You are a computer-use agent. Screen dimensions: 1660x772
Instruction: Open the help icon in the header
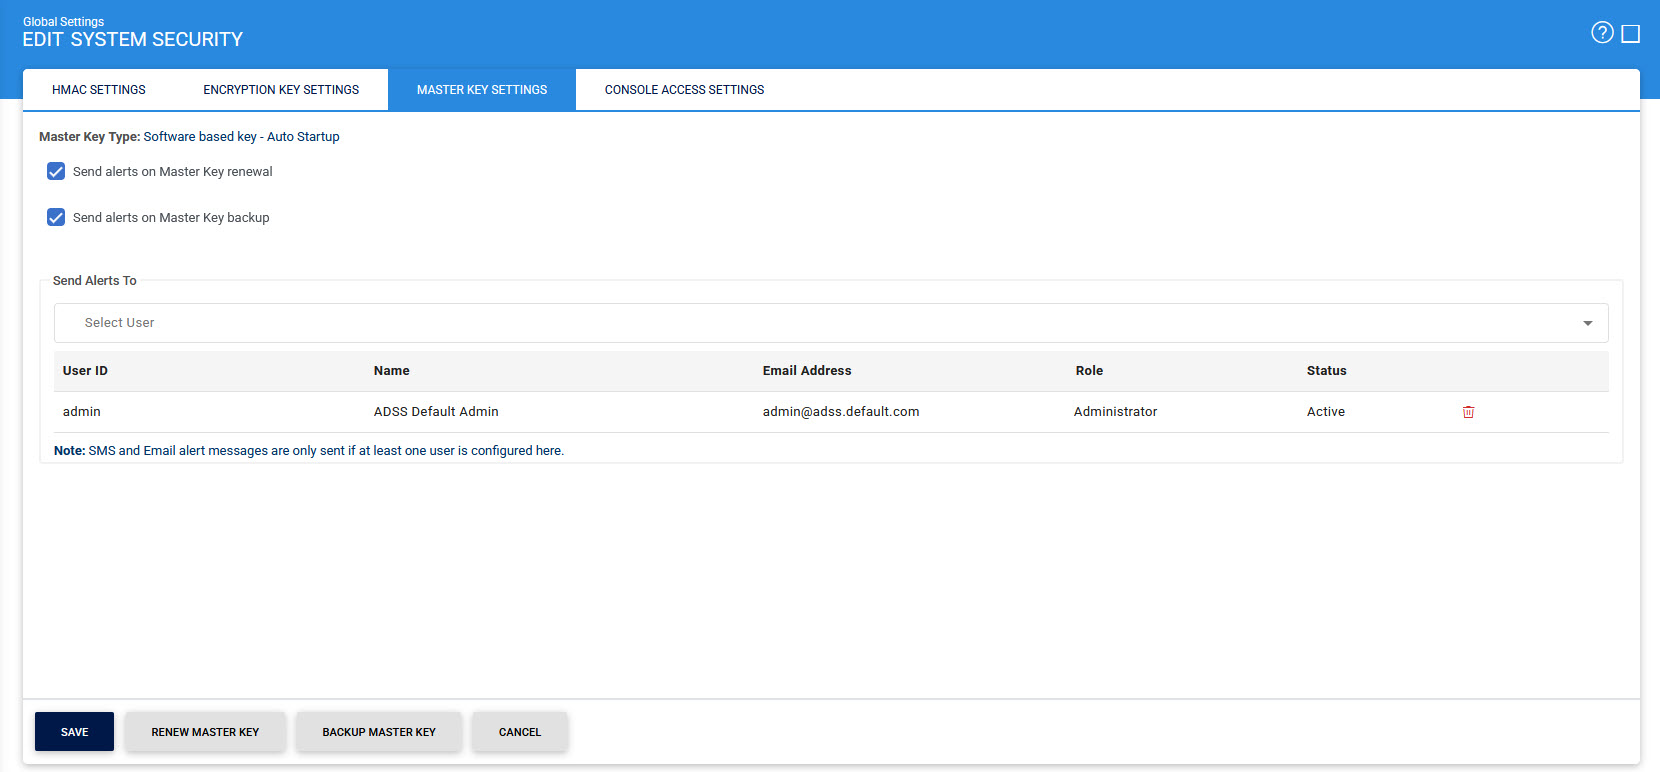click(x=1602, y=33)
